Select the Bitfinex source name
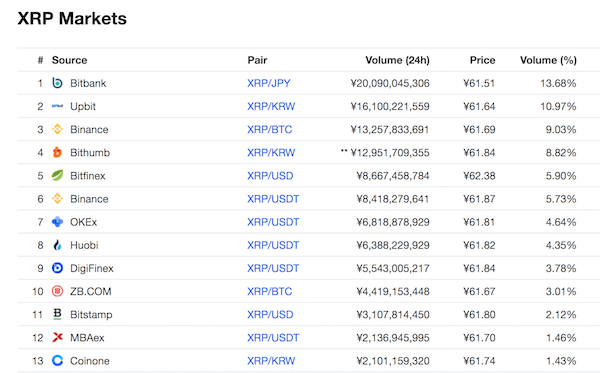The width and height of the screenshot is (600, 373). coord(88,176)
